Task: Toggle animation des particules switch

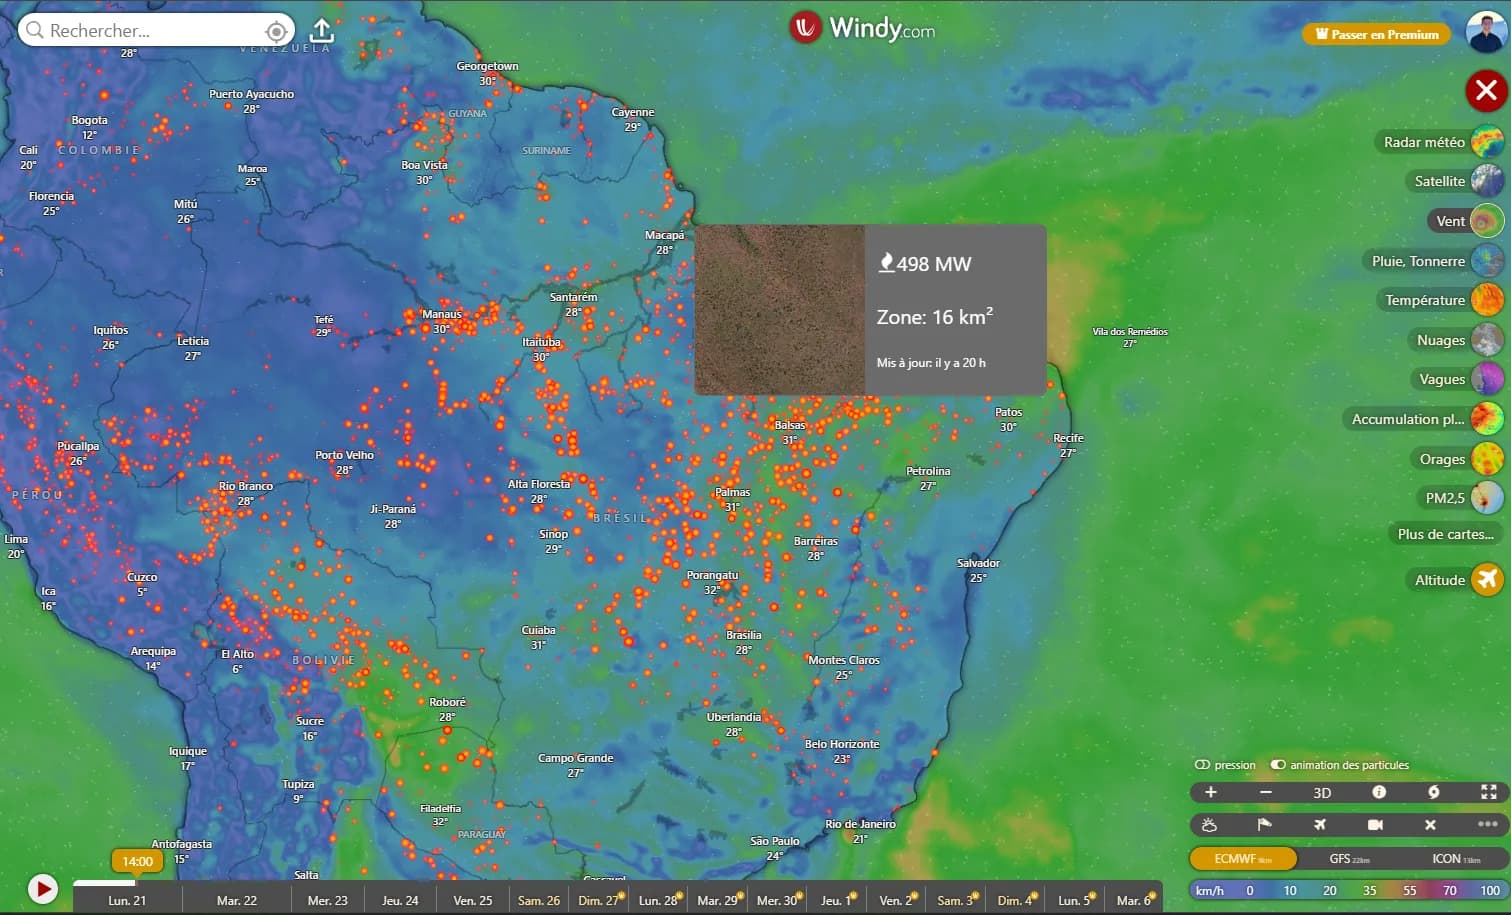Action: [x=1339, y=765]
